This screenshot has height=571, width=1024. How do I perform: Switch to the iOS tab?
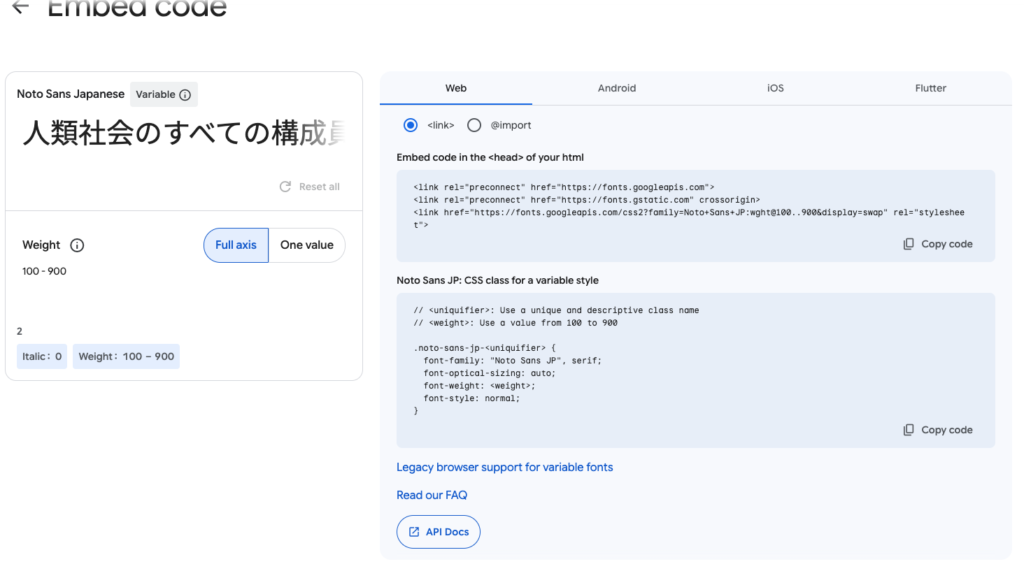coord(775,88)
